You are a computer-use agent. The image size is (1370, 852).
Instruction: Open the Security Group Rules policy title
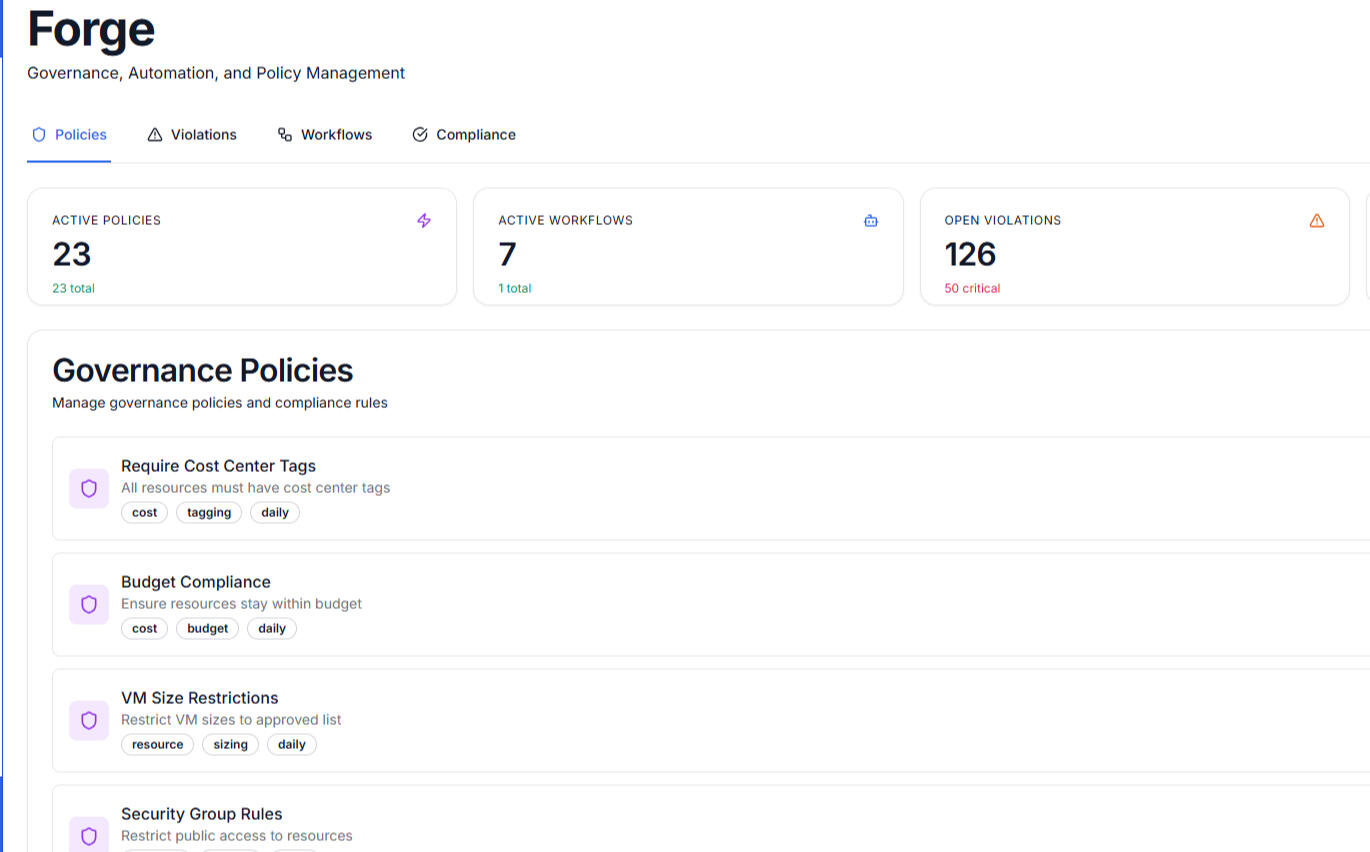[x=202, y=813]
